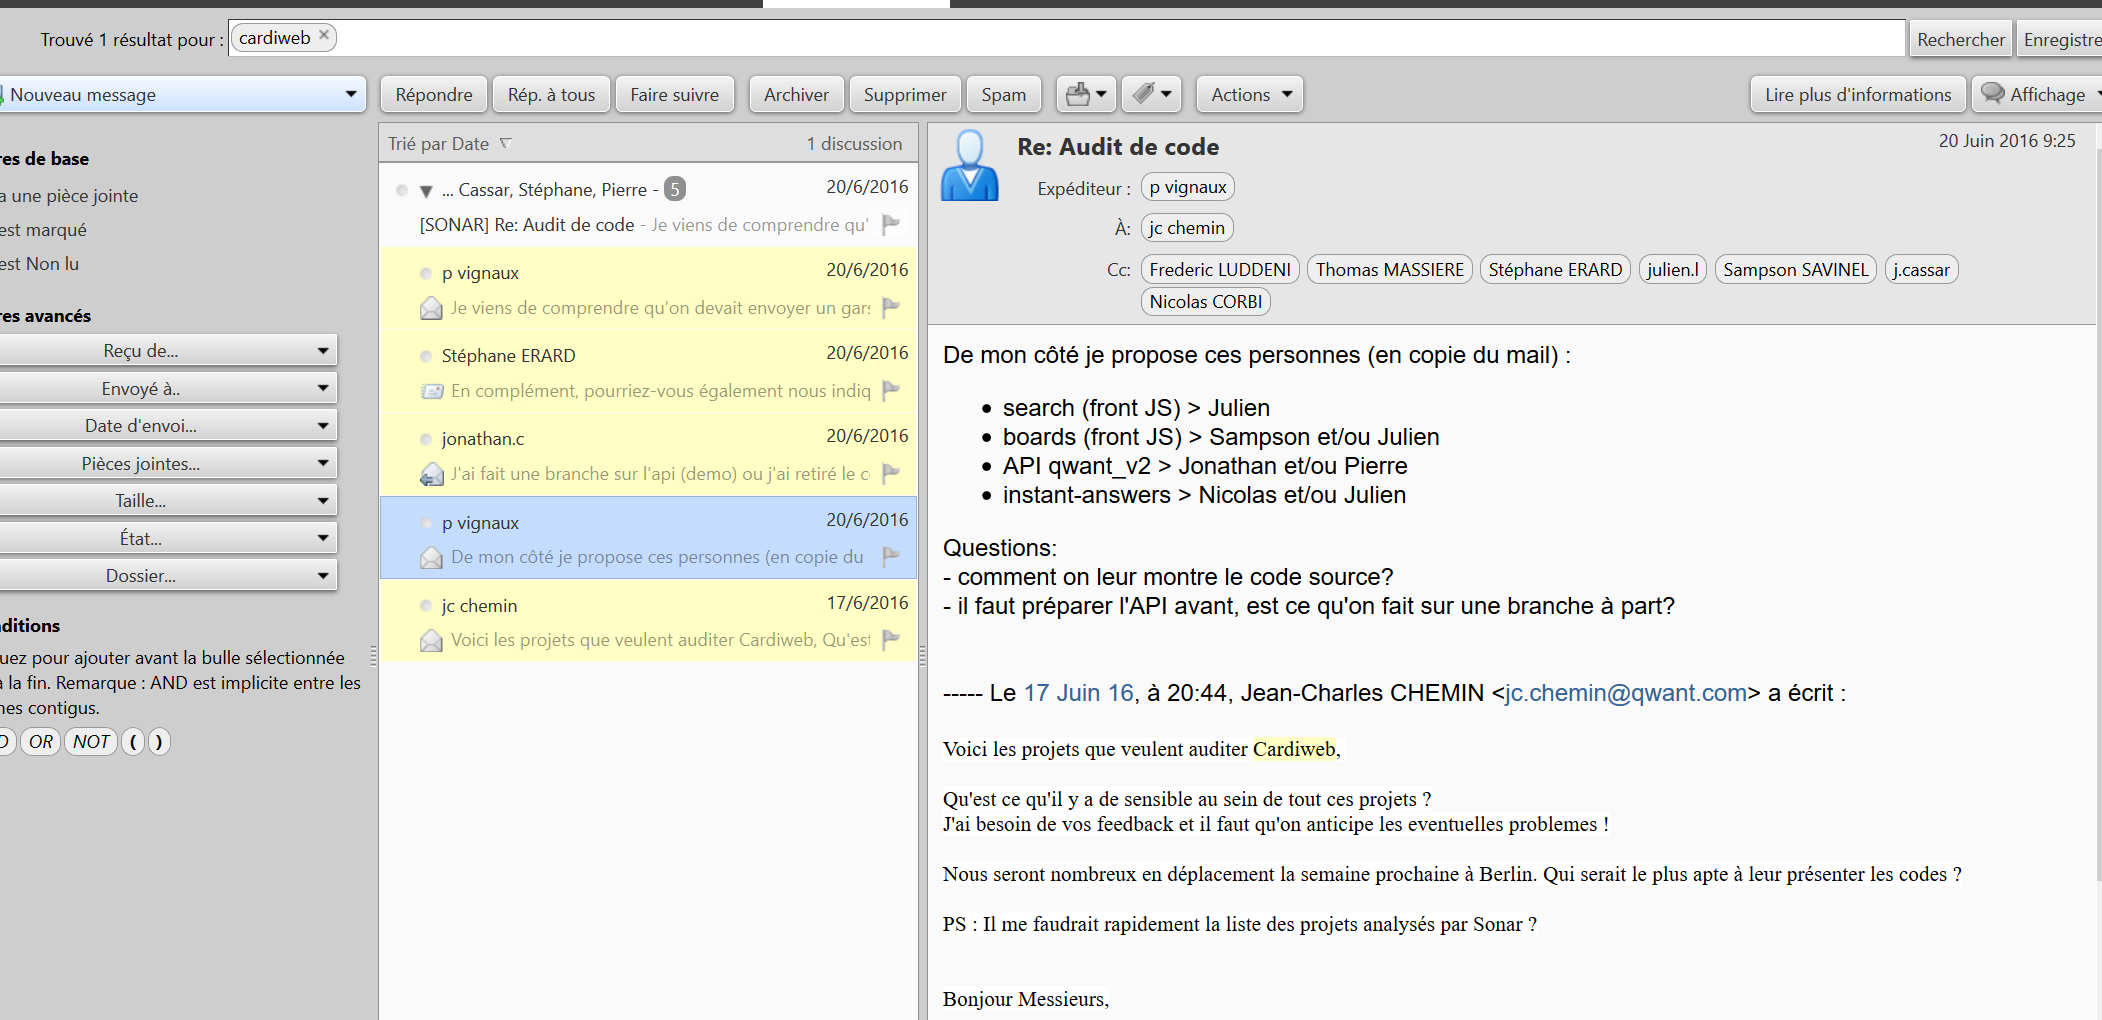Open the jc.chemin@qwant.com email link
Image resolution: width=2102 pixels, height=1020 pixels.
click(x=1625, y=693)
